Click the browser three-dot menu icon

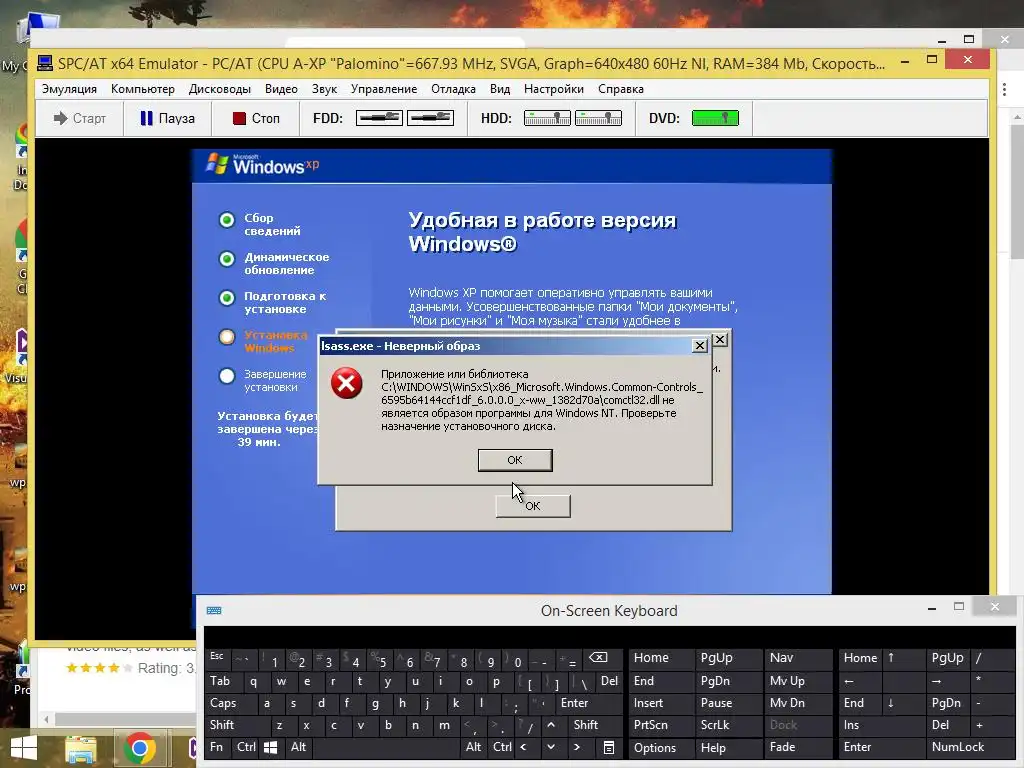pos(1004,89)
